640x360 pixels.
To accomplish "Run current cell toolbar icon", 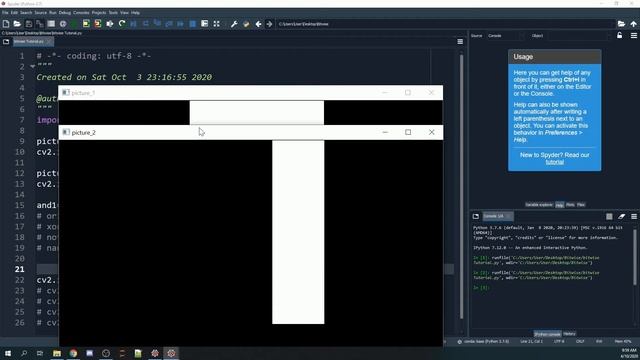I will (86, 24).
